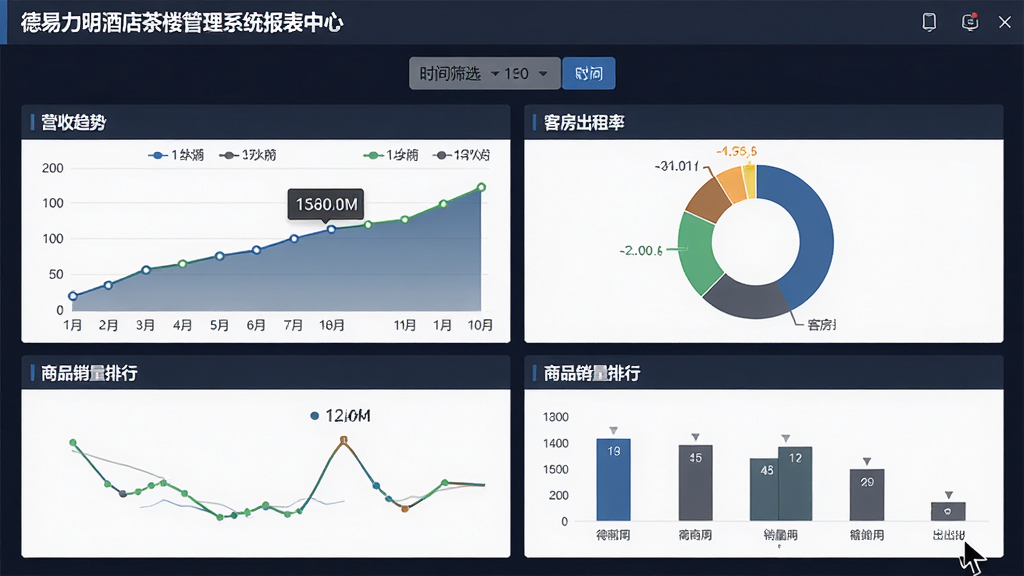
Task: Click the bar labeled 46
Action: click(x=764, y=490)
